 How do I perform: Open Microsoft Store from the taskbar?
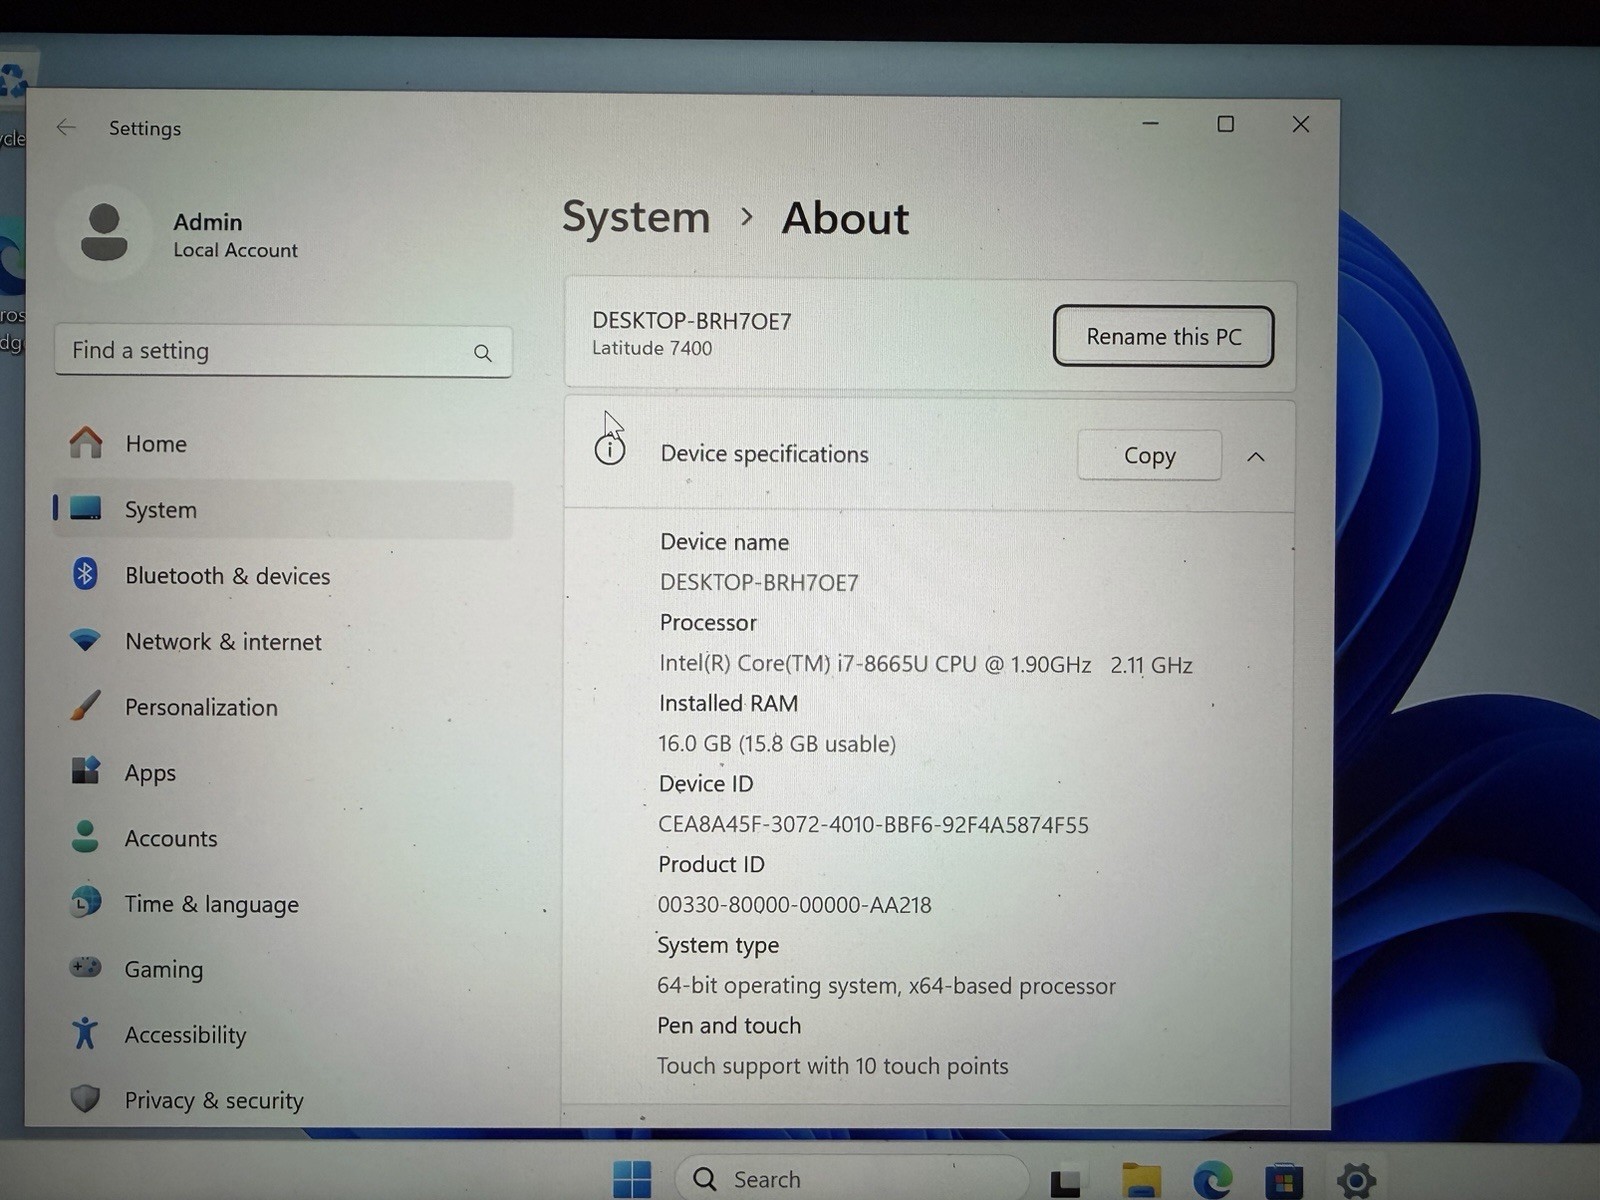1284,1181
